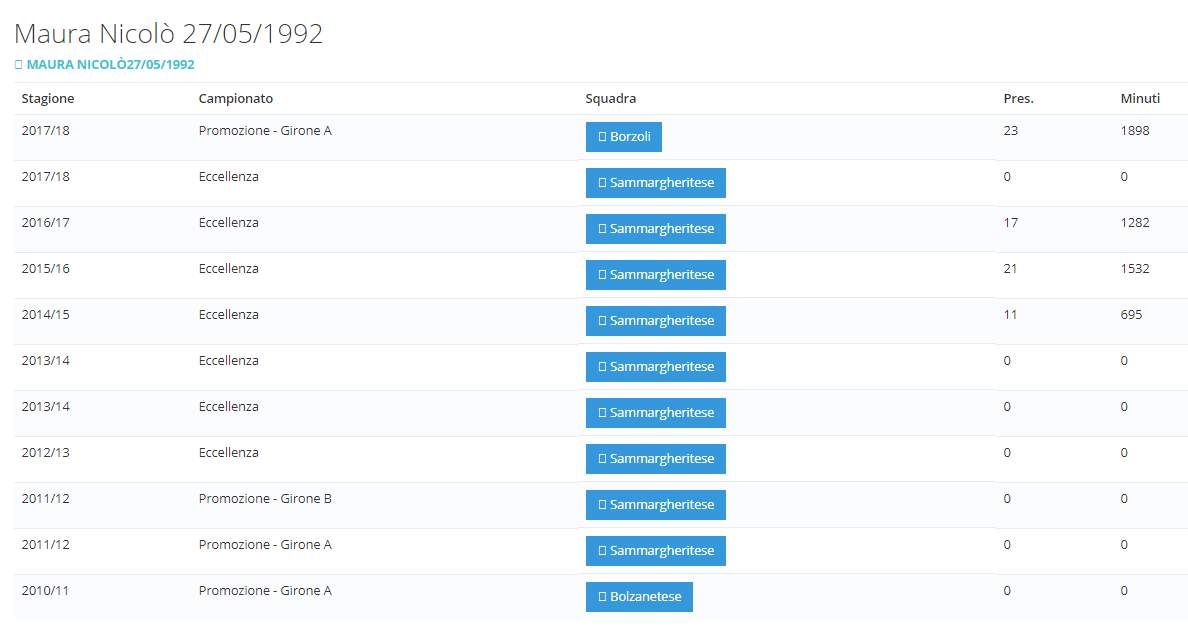Open Sammargheritese for season 2012/13
Viewport: 1188px width, 641px height.
coord(655,459)
